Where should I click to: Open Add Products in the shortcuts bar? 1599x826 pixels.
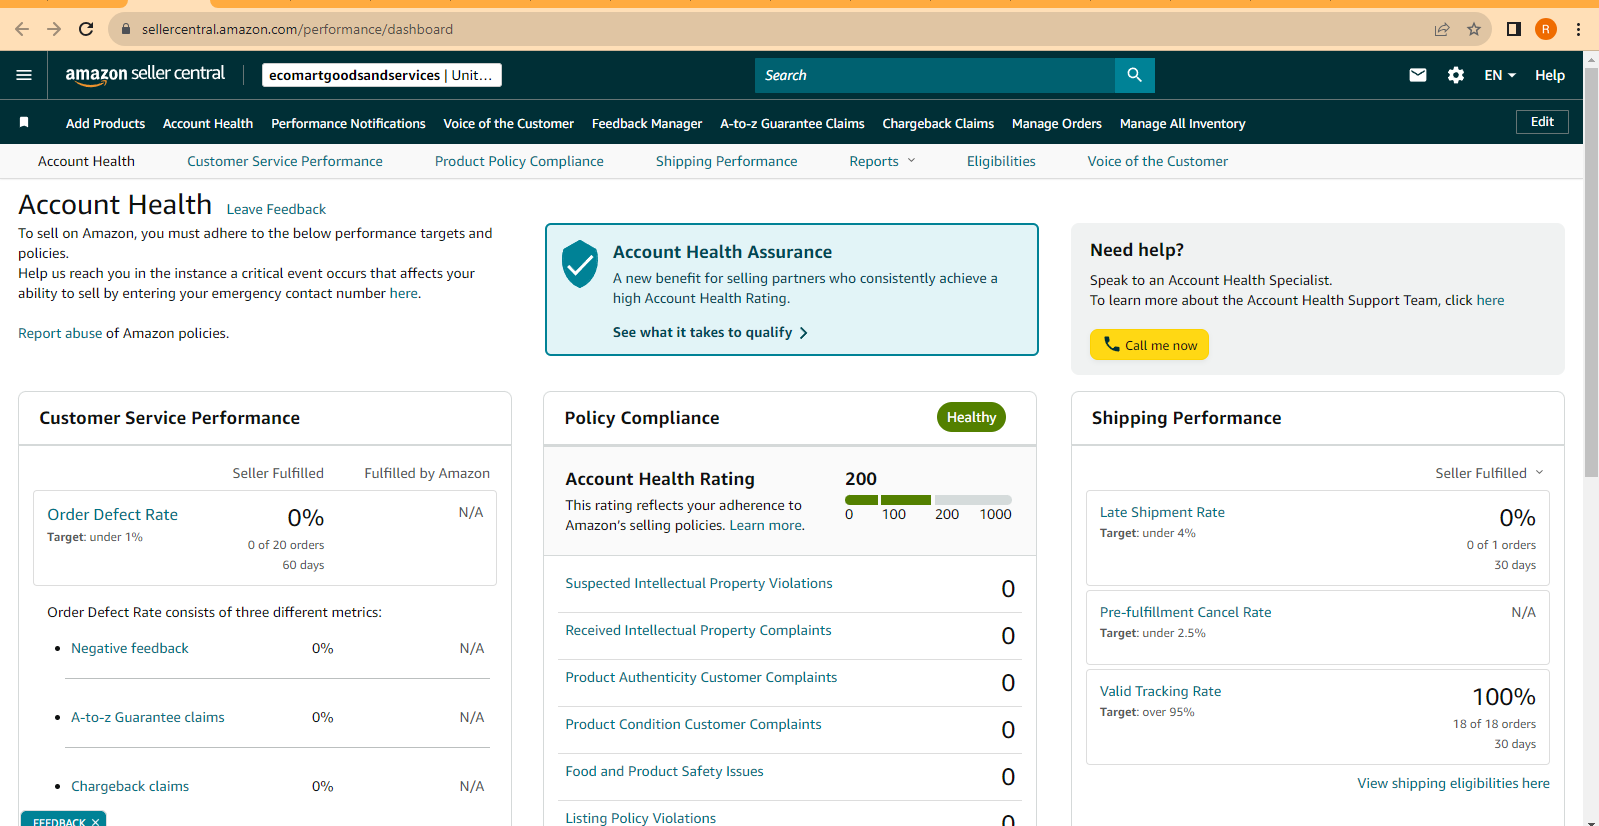105,124
